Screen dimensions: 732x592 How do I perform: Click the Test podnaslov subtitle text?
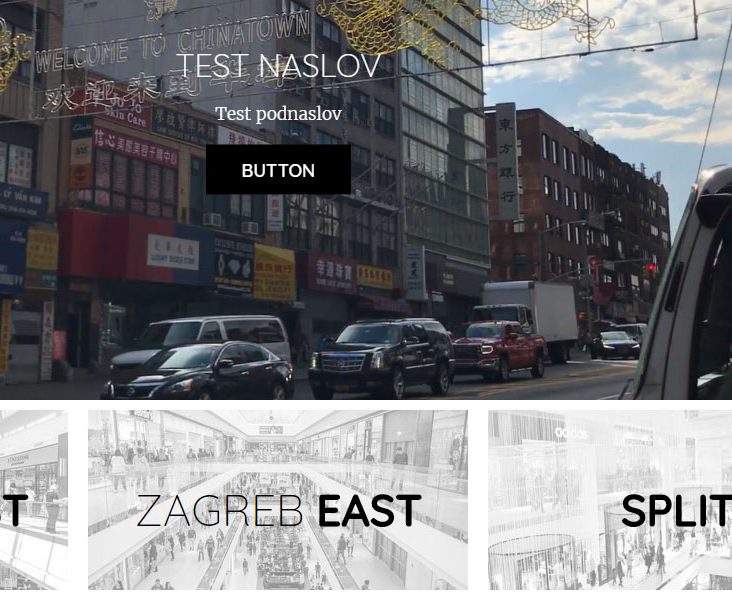278,113
